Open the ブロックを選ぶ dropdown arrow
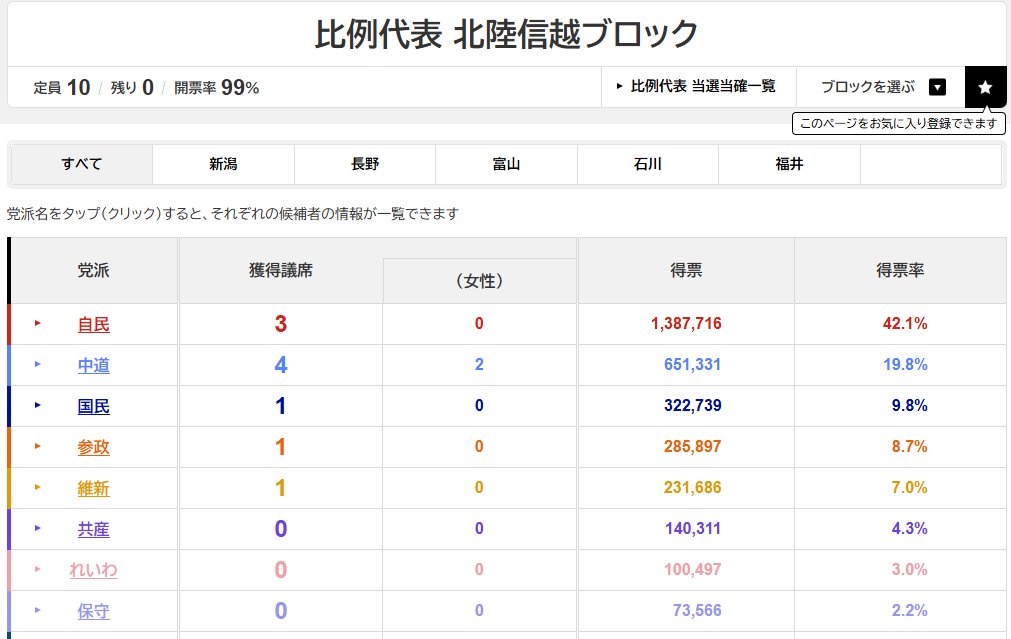Viewport: 1011px width, 639px height. pos(937,87)
